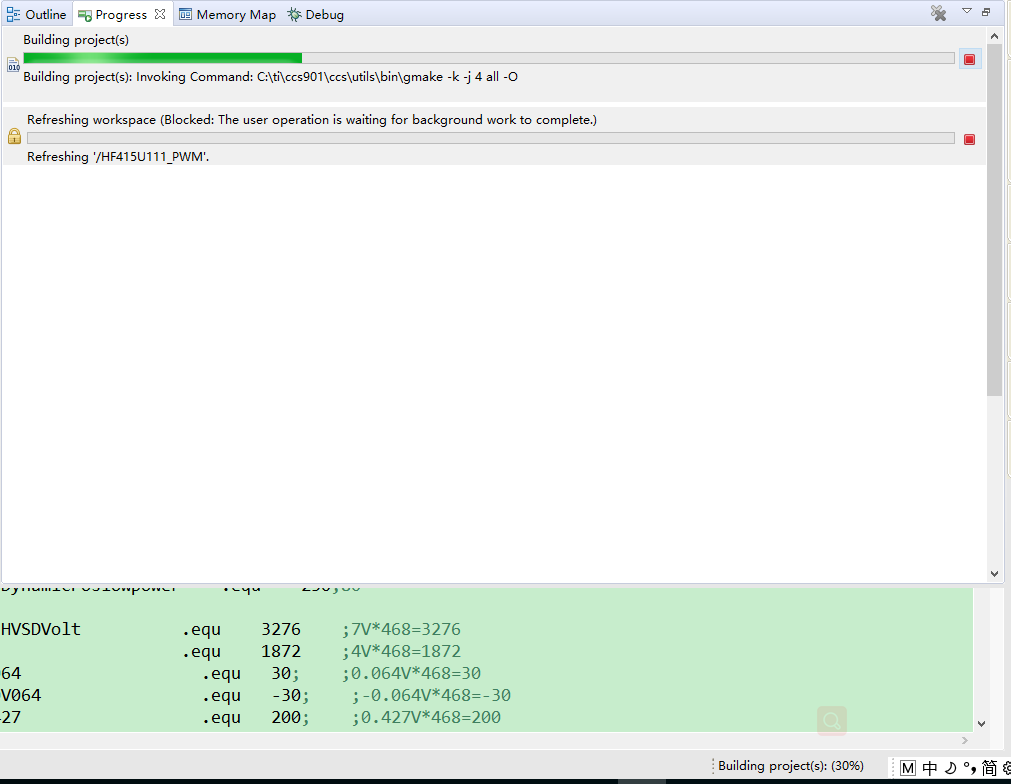Click the comment ";0.064V*468=30"
The image size is (1011, 784).
tap(411, 673)
